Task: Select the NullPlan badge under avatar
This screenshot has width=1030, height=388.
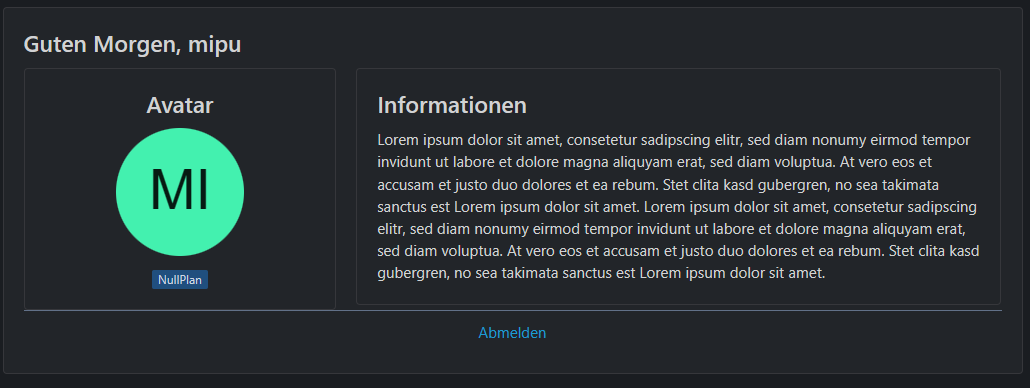Action: [180, 280]
